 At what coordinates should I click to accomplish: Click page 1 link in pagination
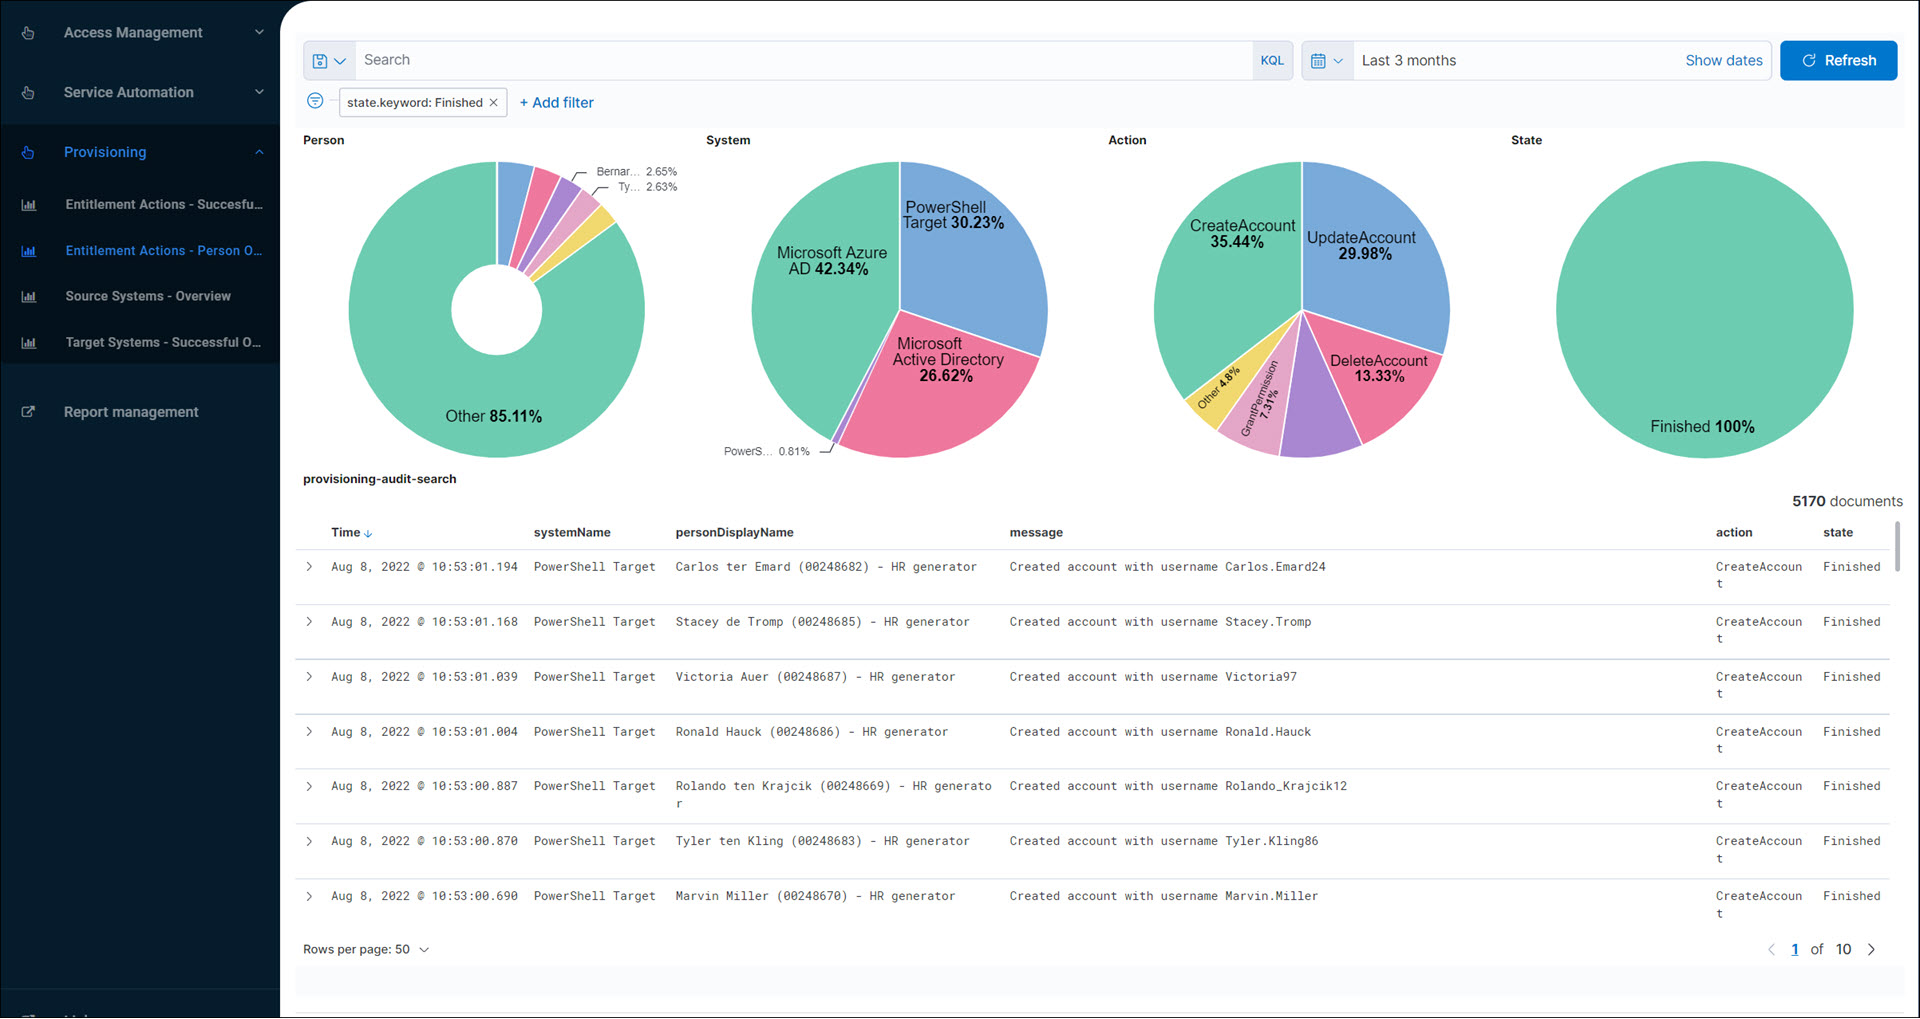pyautogui.click(x=1795, y=950)
